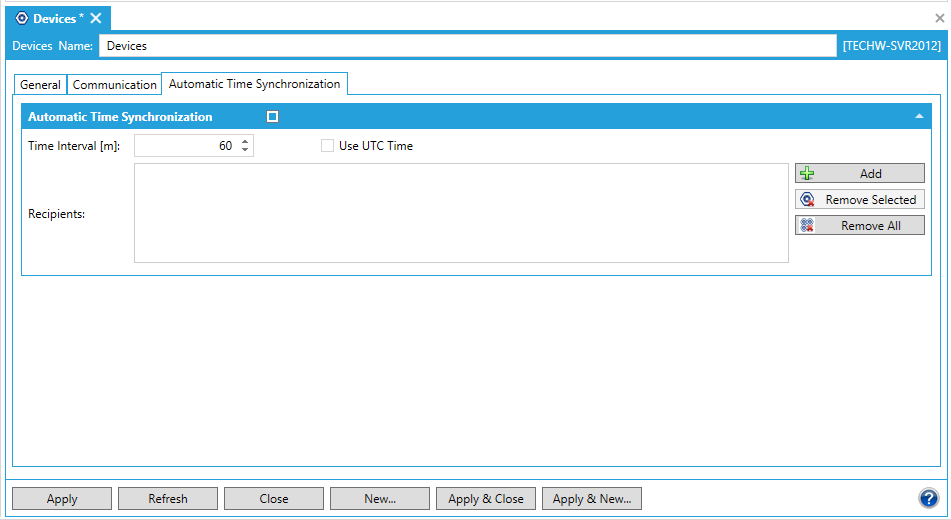Screen dimensions: 951x520
Task: Decrease Time Interval with down arrow
Action: (245, 151)
